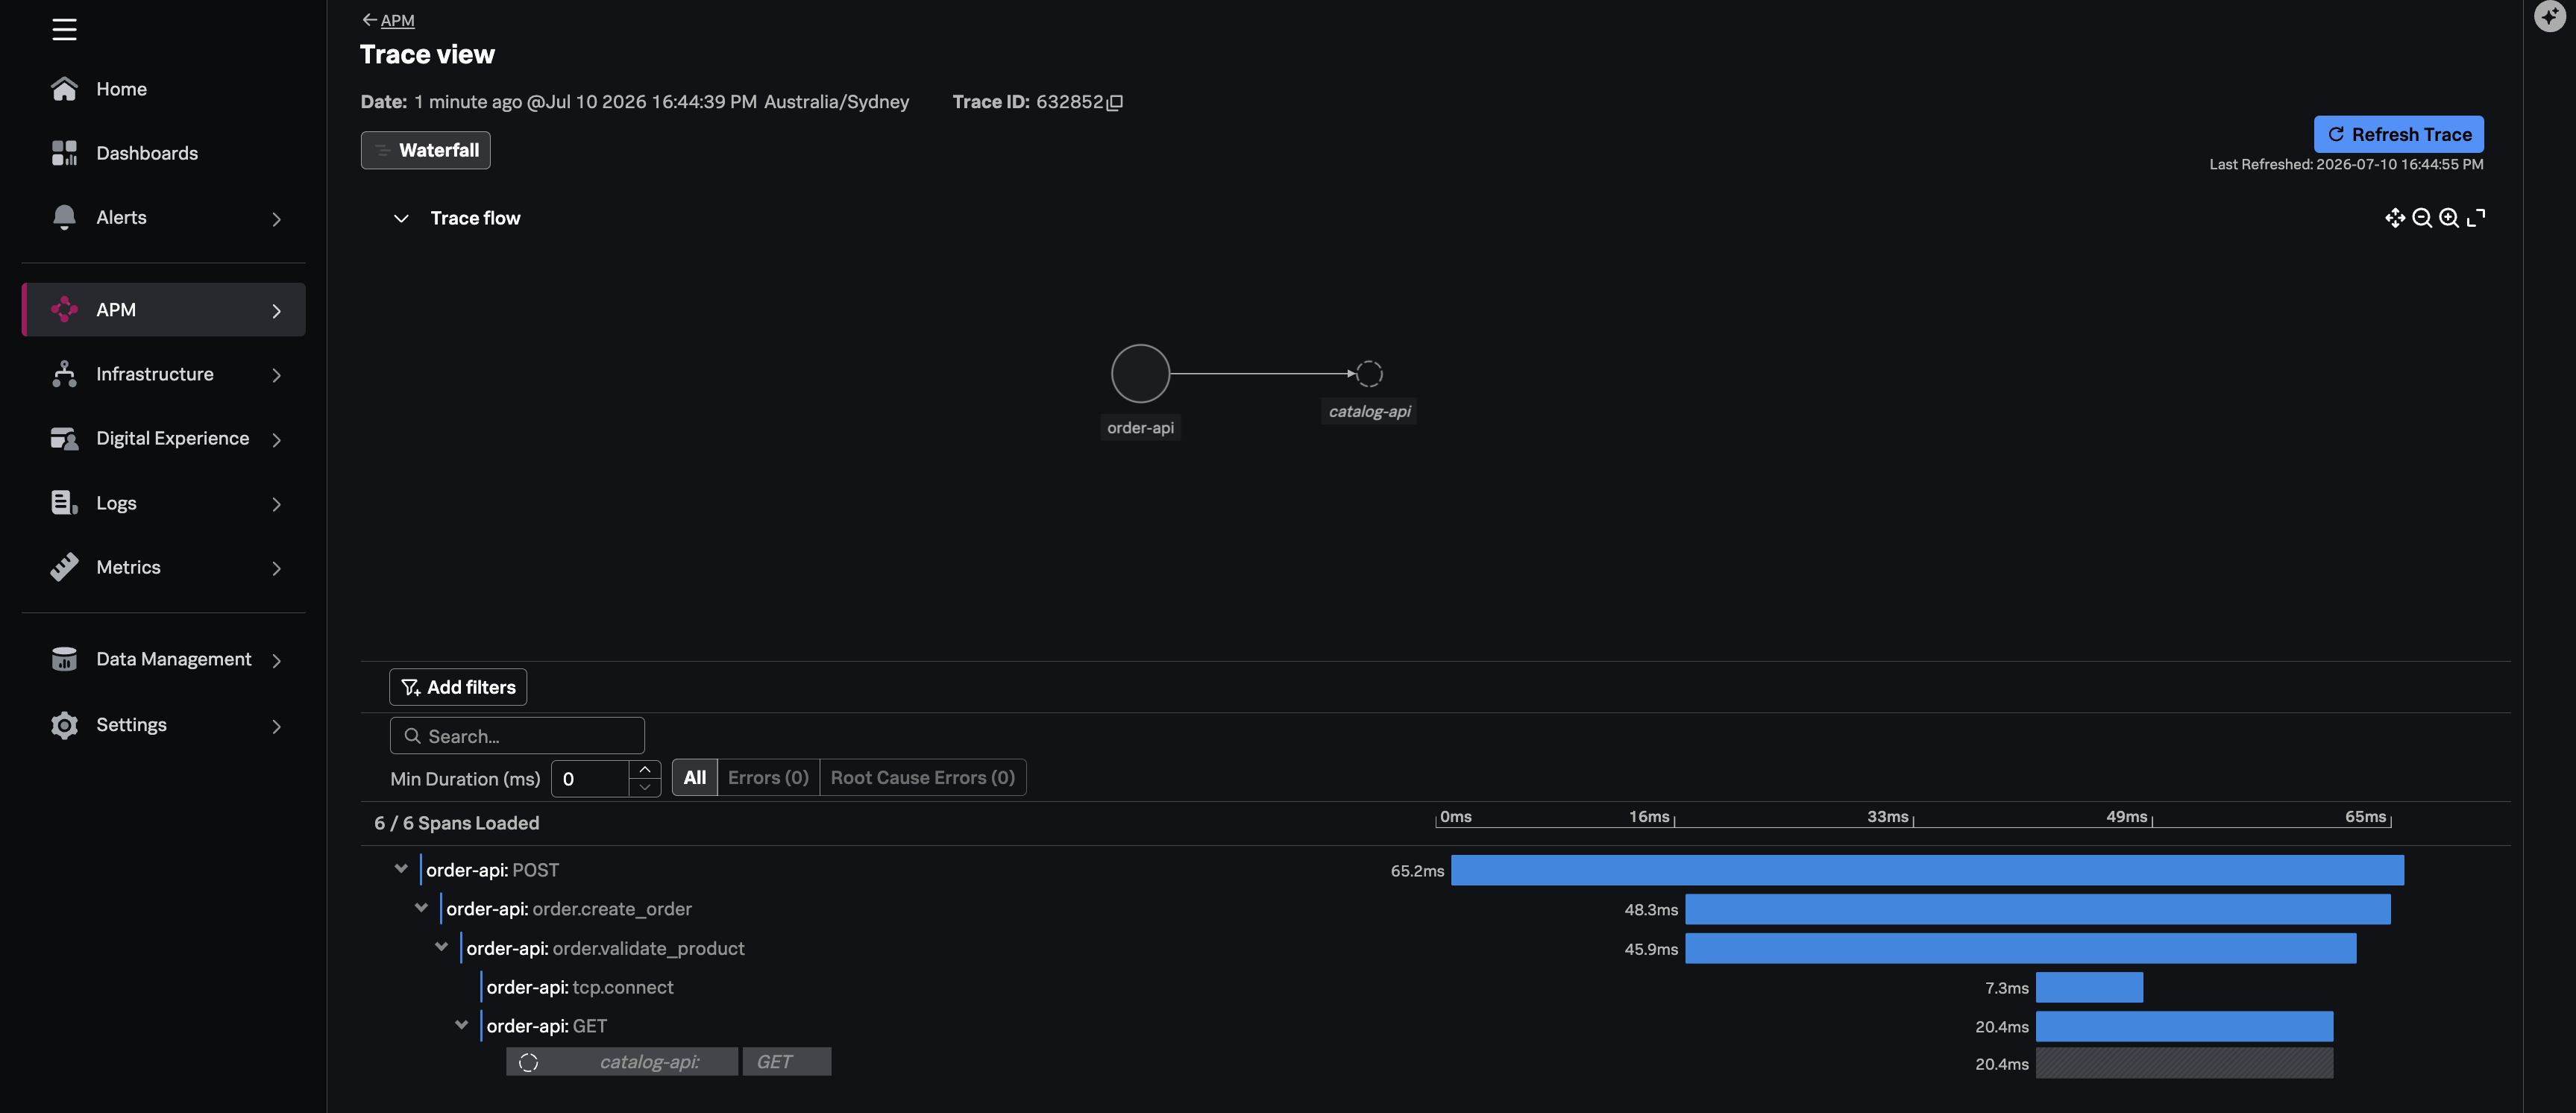2576x1113 pixels.
Task: Increase Min Duration with up arrow
Action: point(645,769)
